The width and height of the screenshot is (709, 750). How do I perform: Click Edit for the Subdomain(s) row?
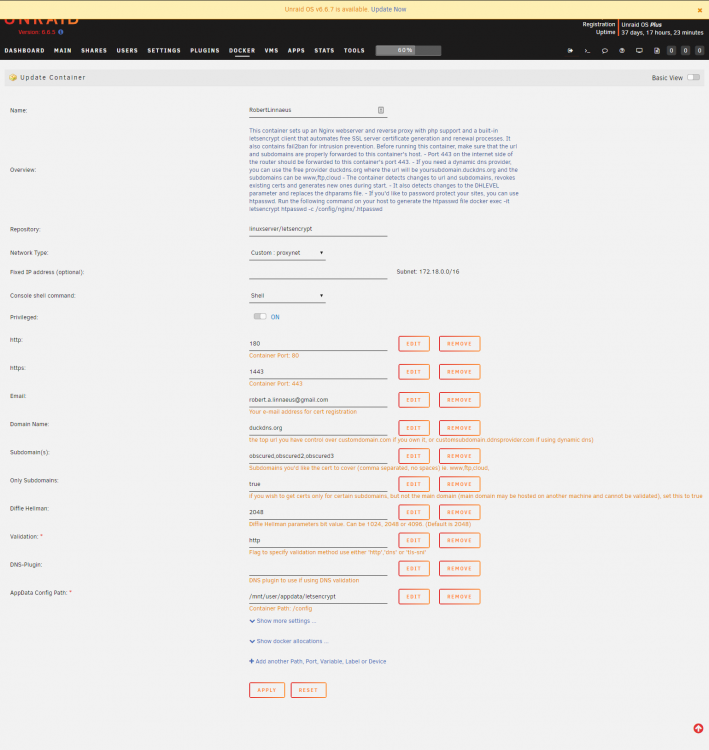click(414, 456)
